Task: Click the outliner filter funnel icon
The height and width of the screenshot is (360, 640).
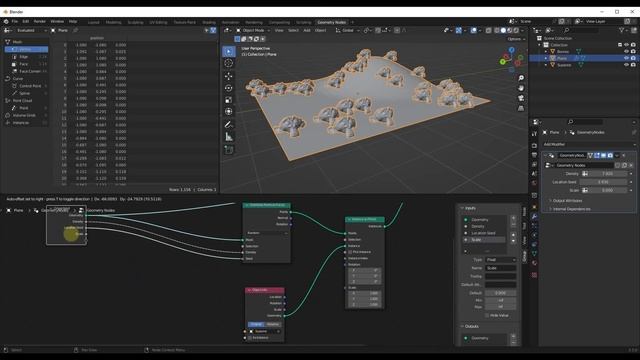Action: (622, 30)
